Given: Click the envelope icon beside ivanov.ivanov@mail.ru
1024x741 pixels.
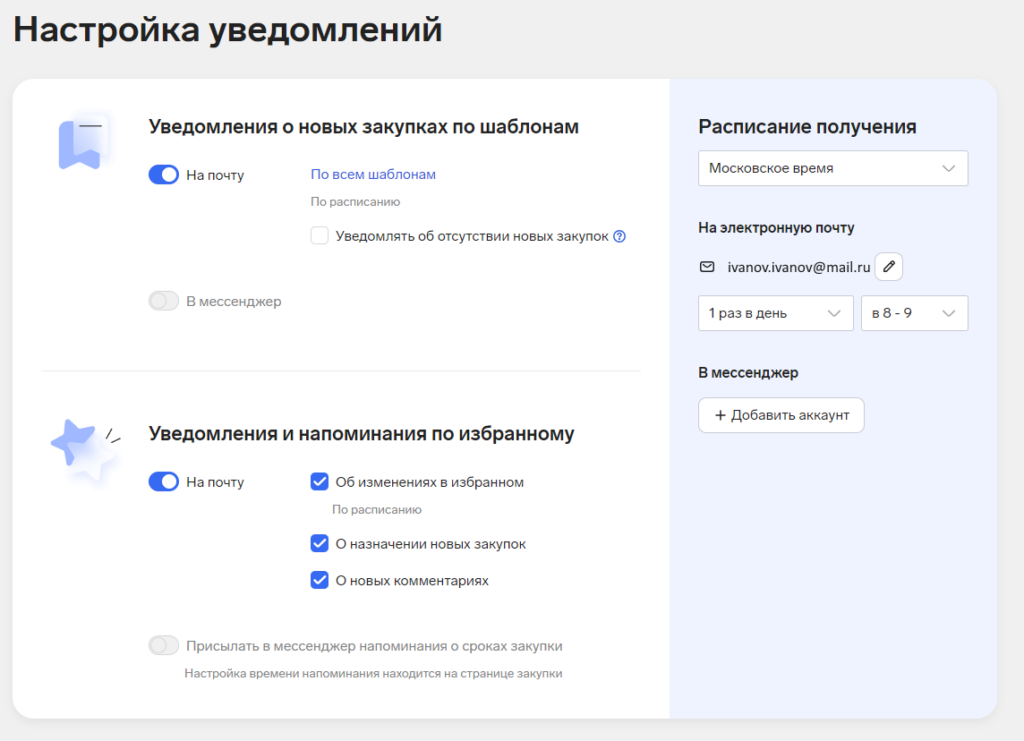Looking at the screenshot, I should pos(707,267).
